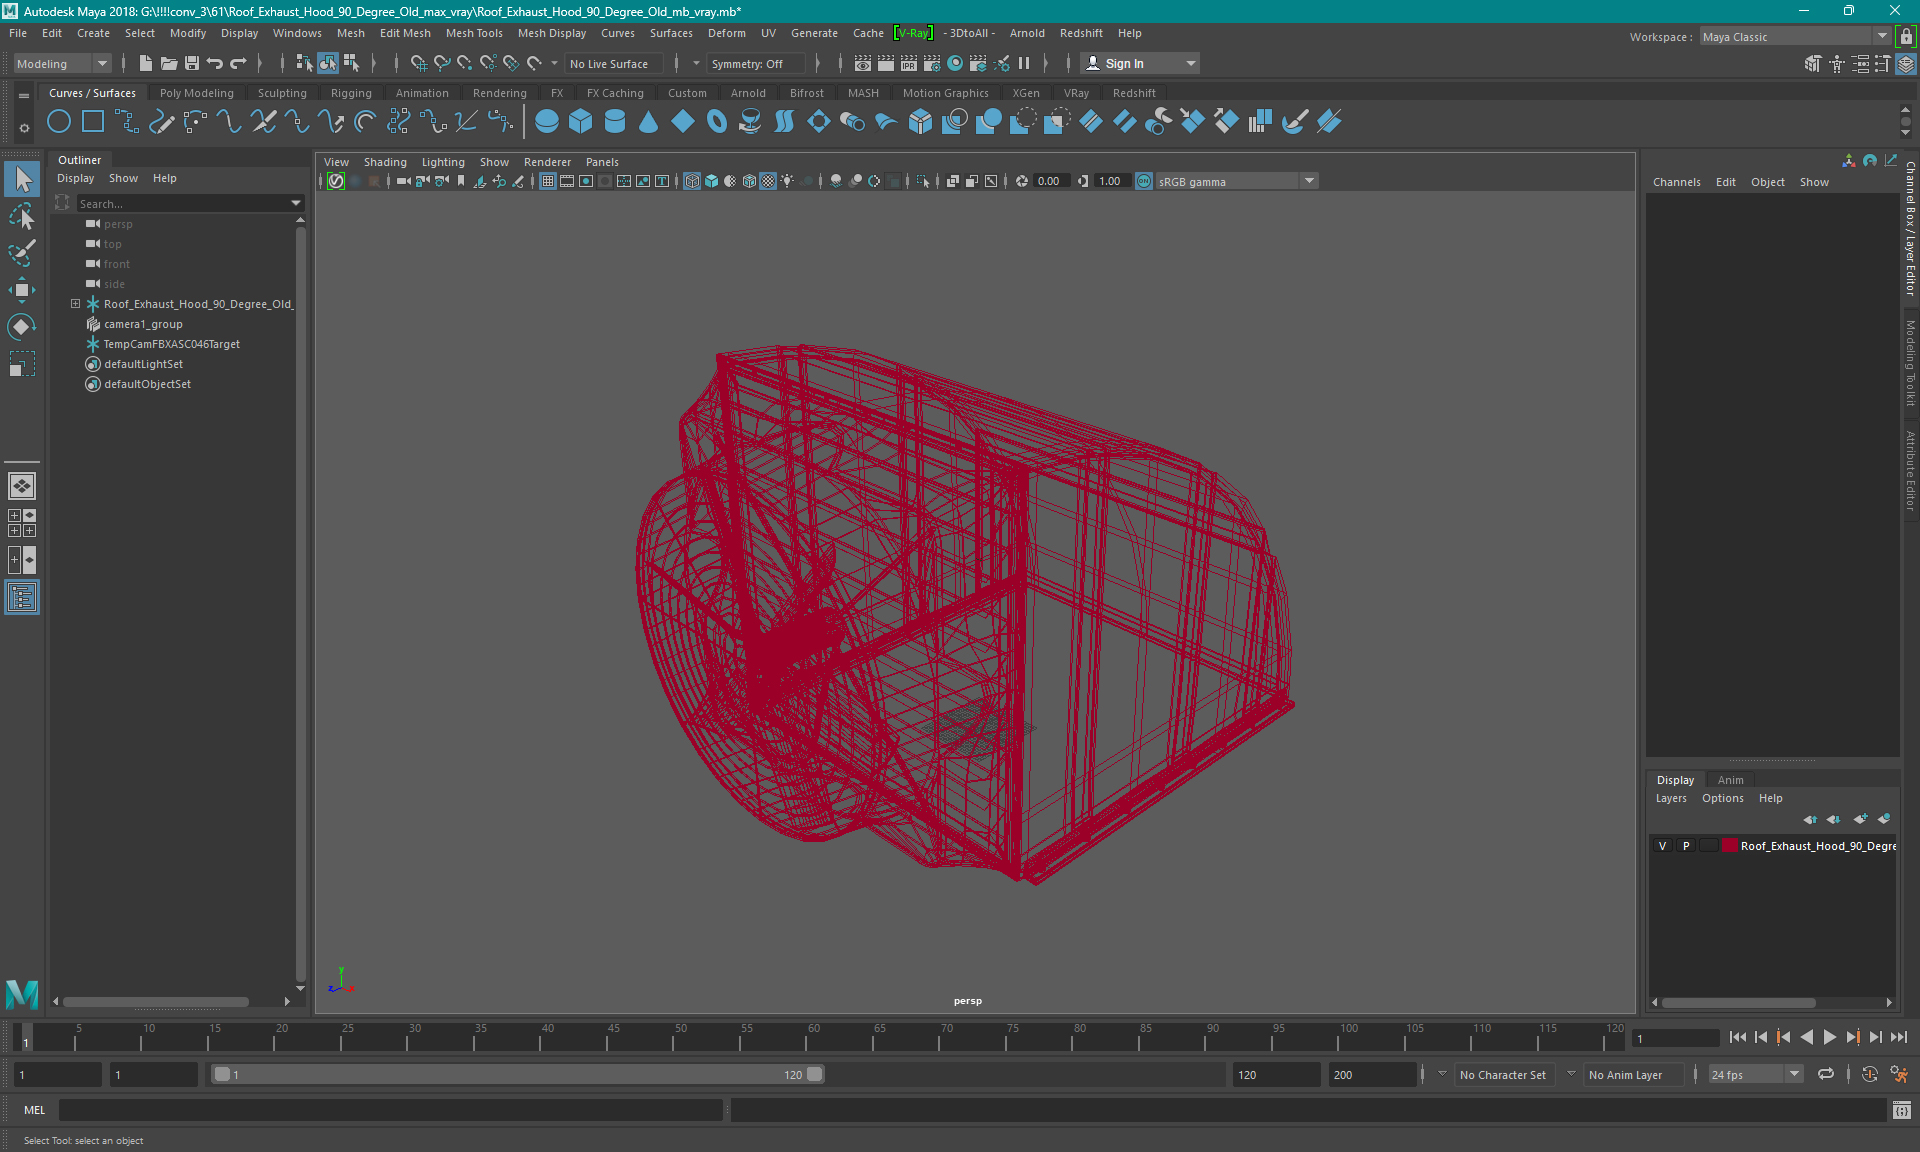Select the Move tool in toolbar

click(x=21, y=291)
